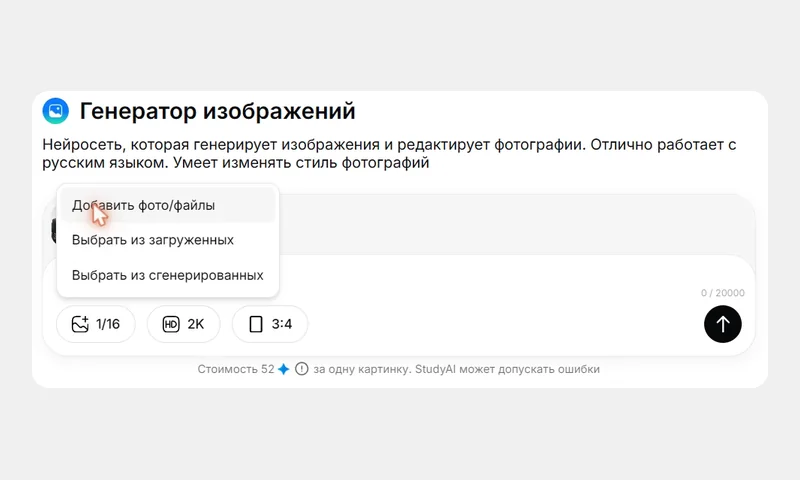The image size is (800, 480).
Task: Click the "Генератор изображений" heading
Action: [x=217, y=111]
